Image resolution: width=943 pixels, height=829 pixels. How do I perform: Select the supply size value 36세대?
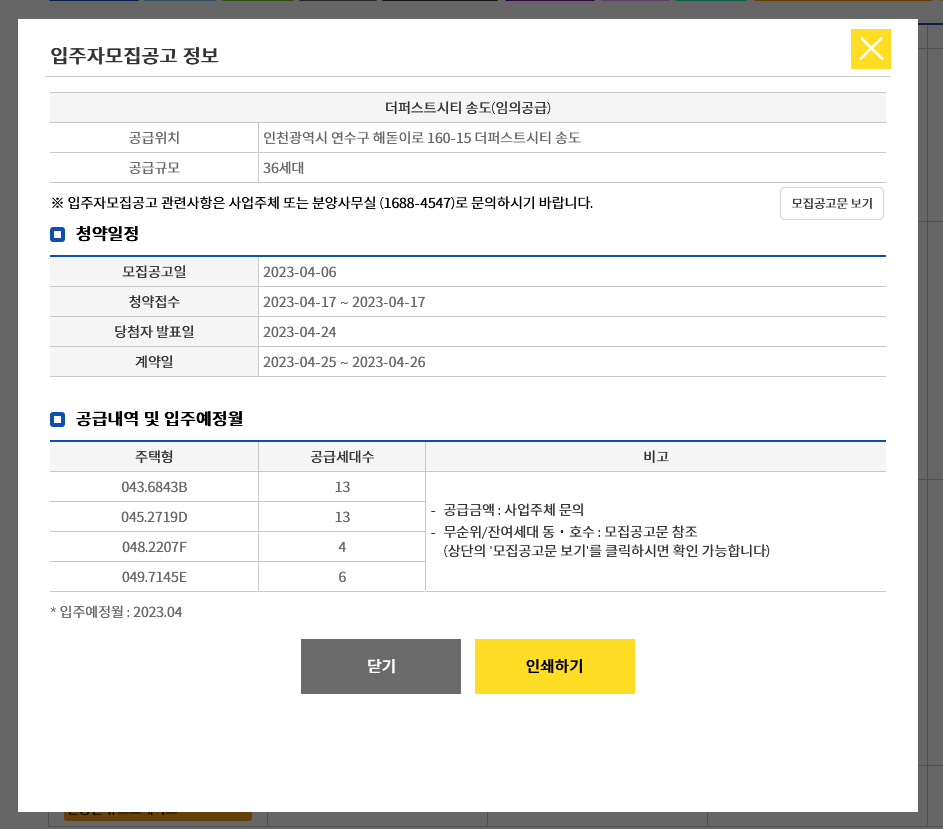click(x=283, y=168)
